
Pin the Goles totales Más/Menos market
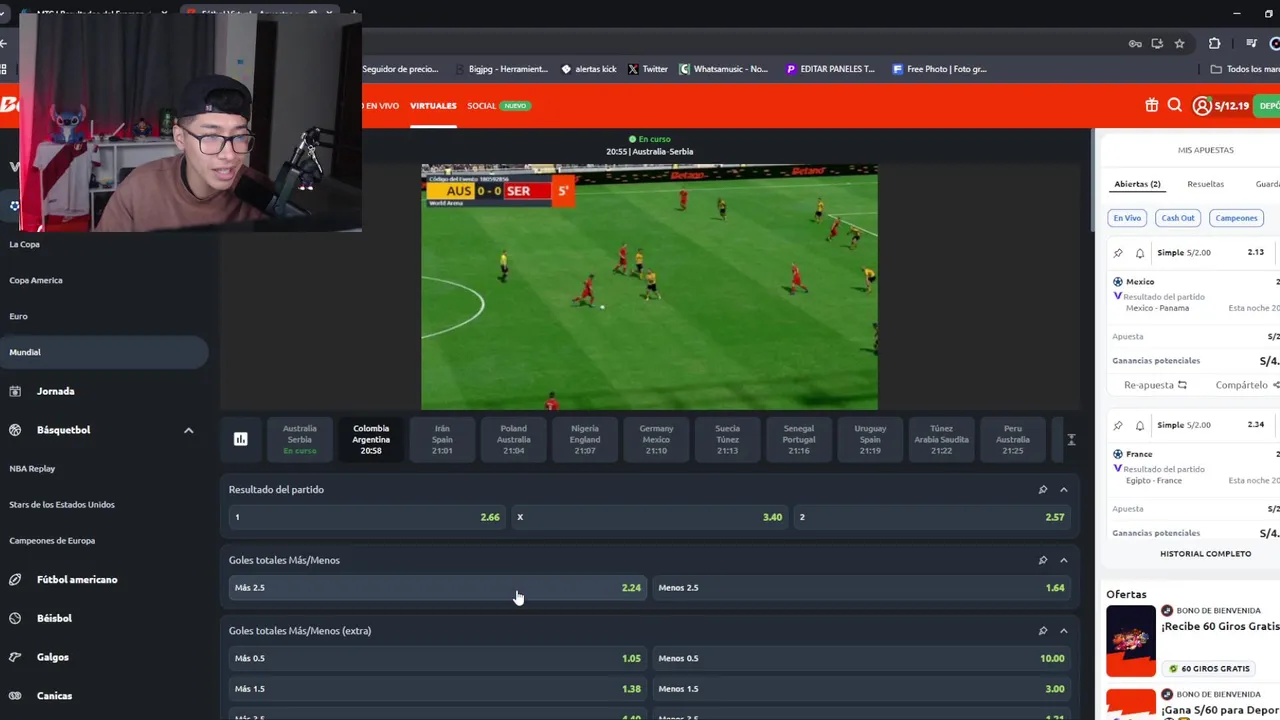click(1043, 560)
